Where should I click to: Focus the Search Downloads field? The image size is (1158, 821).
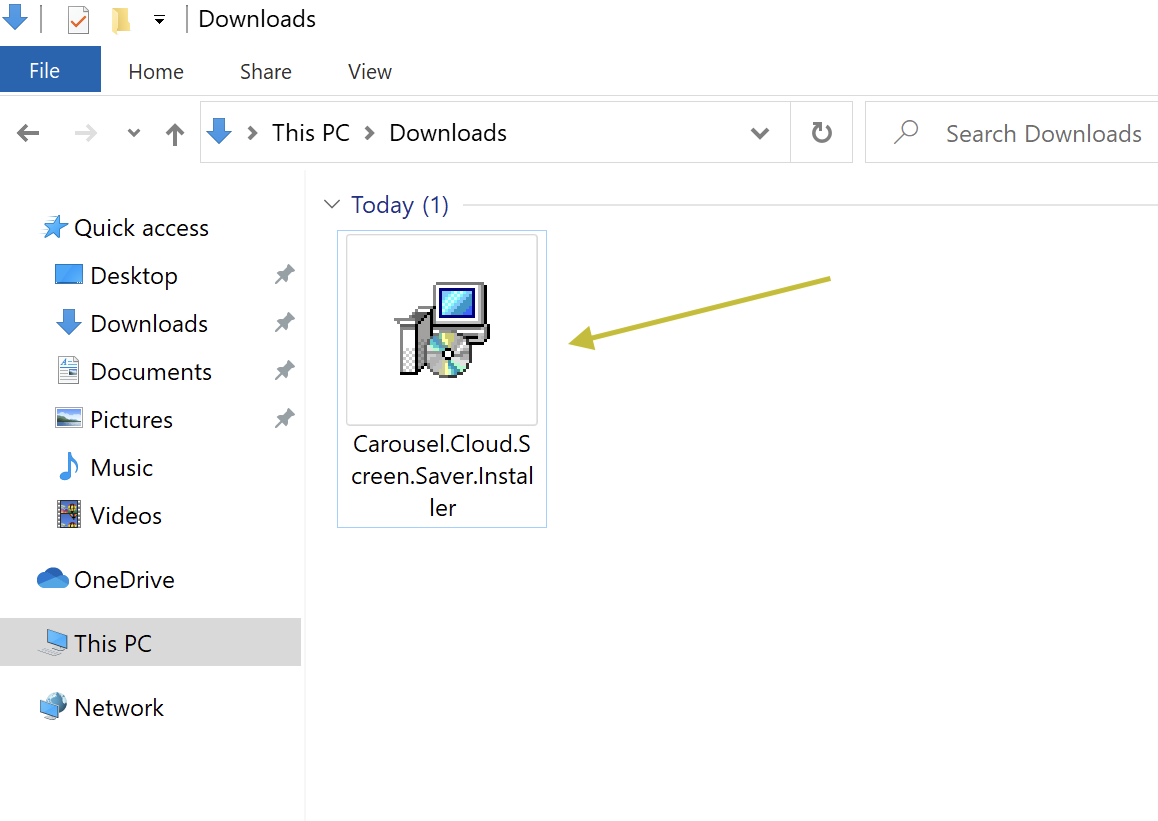[x=1011, y=133]
